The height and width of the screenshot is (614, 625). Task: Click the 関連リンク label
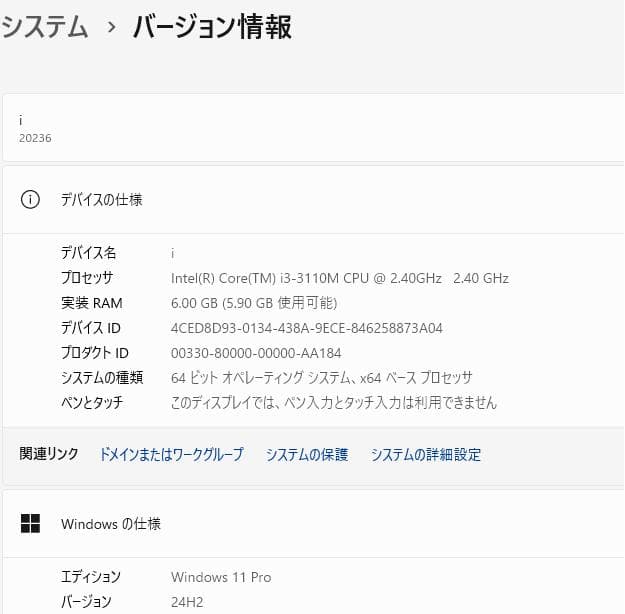tap(49, 454)
